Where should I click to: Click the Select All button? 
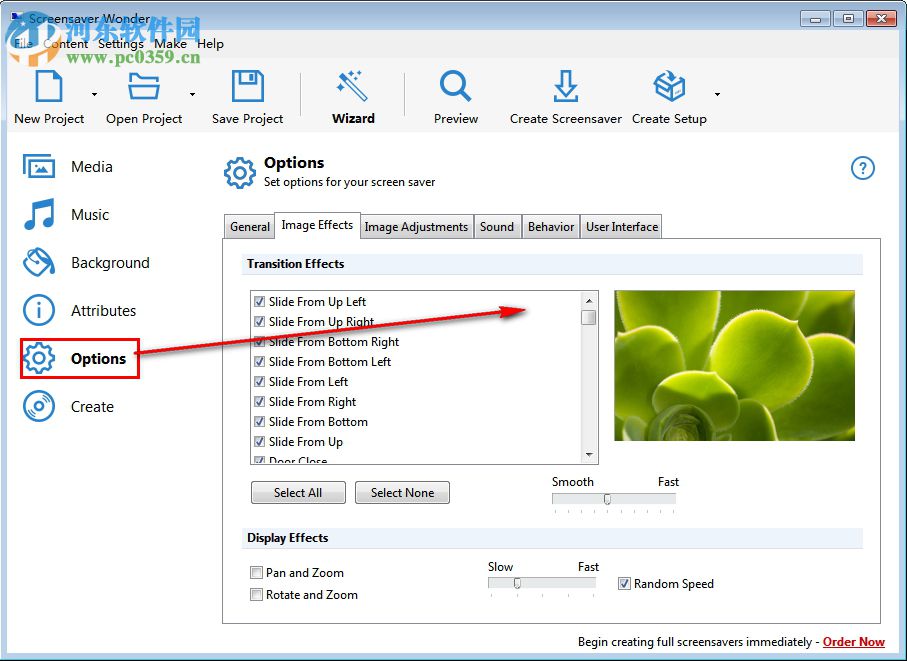coord(298,493)
